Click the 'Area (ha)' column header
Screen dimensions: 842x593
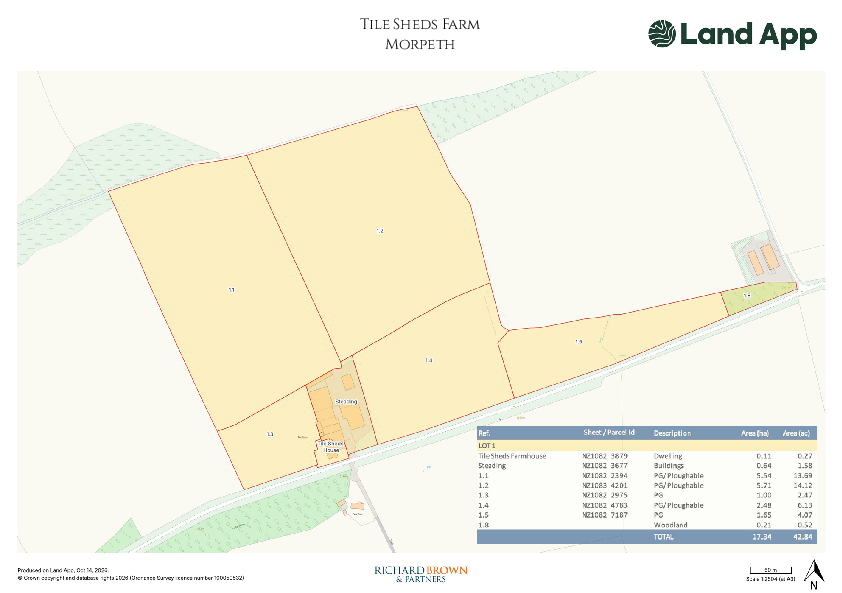pyautogui.click(x=755, y=433)
